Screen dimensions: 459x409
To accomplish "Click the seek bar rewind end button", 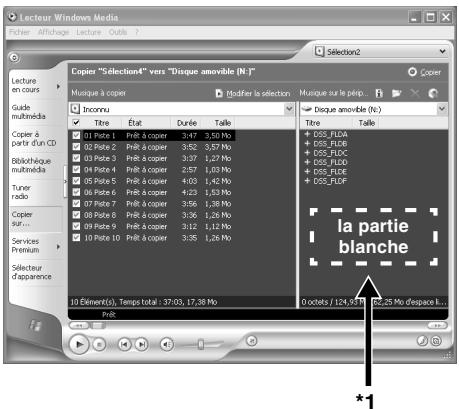I will (79, 325).
